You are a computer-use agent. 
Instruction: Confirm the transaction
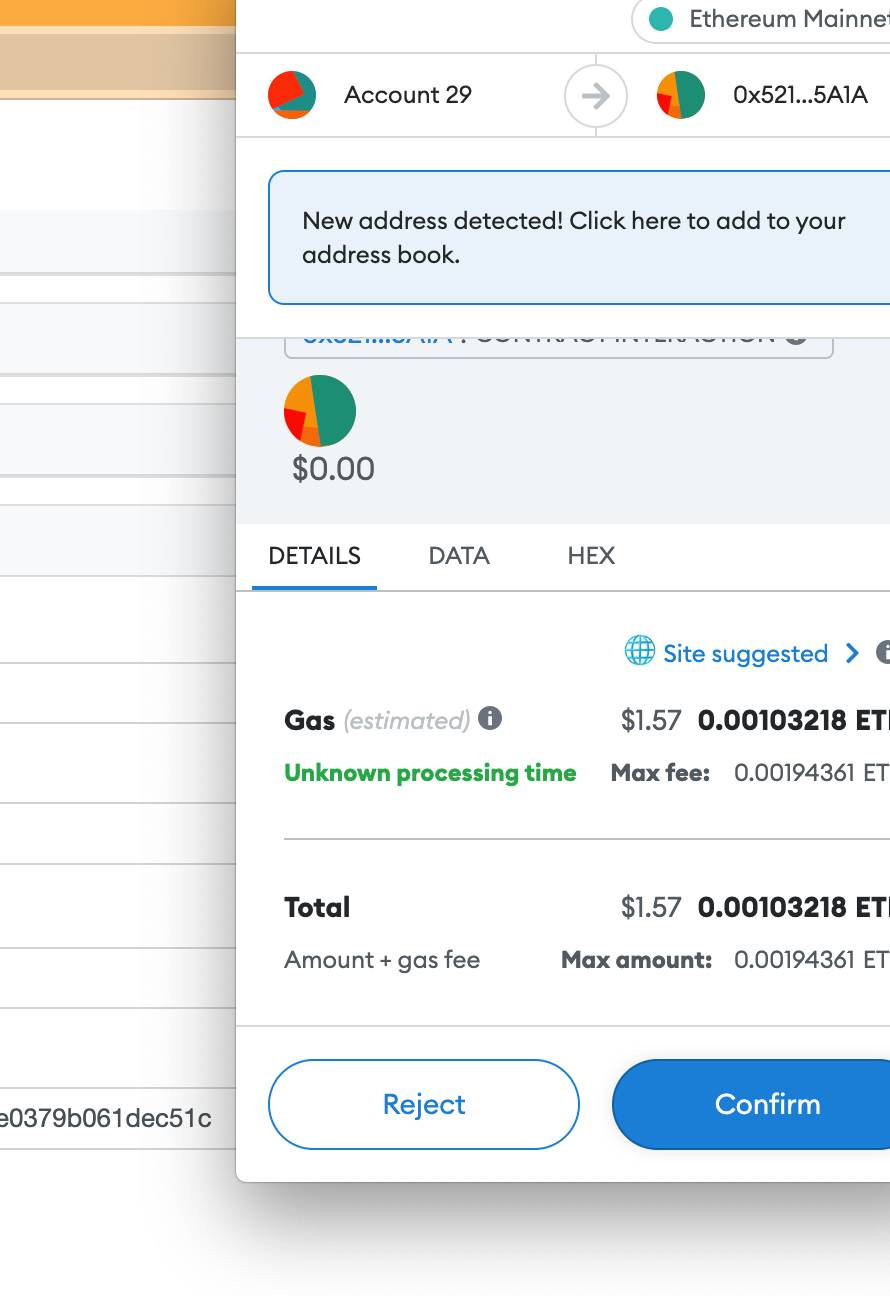pos(767,1104)
